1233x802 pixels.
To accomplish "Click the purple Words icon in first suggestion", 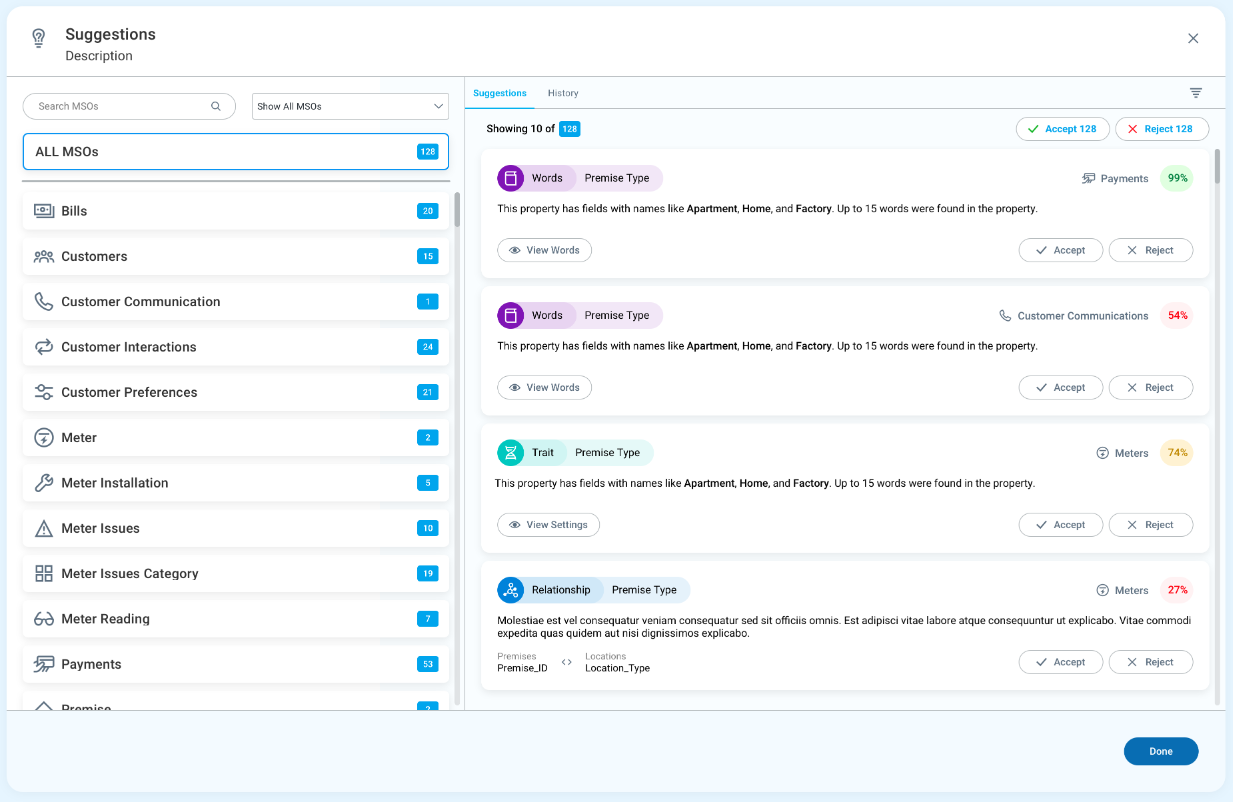I will [x=511, y=178].
